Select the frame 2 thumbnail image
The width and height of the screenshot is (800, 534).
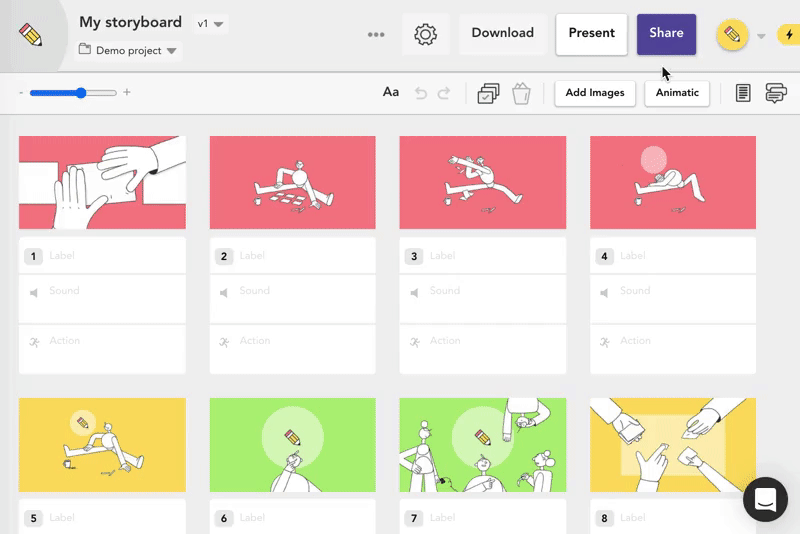click(x=292, y=182)
